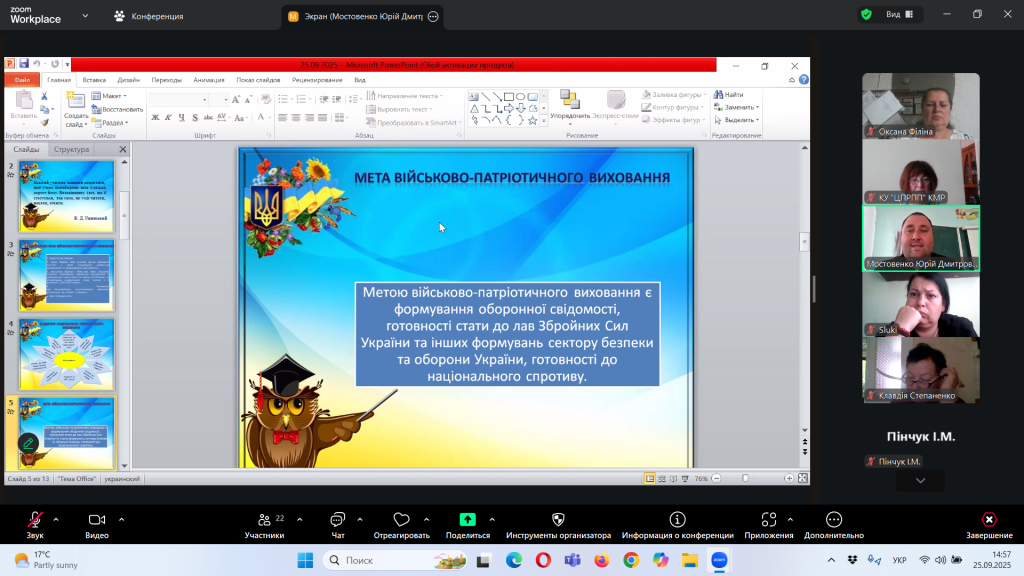Select the Экран (Мостовенко Юрій) shared screen tab

[355, 16]
